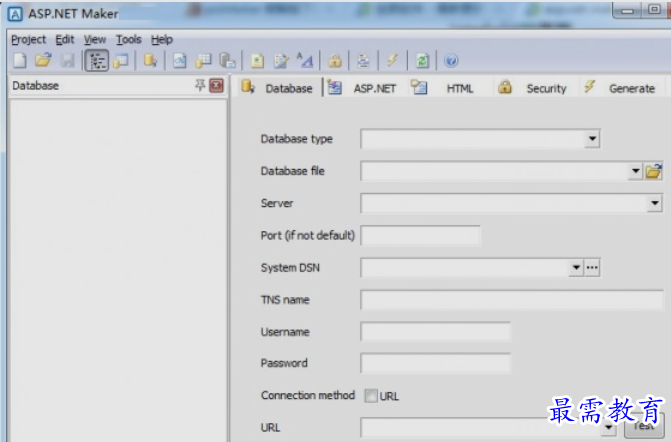This screenshot has width=671, height=442.
Task: Click the lightning bolt generate icon
Action: (x=392, y=60)
